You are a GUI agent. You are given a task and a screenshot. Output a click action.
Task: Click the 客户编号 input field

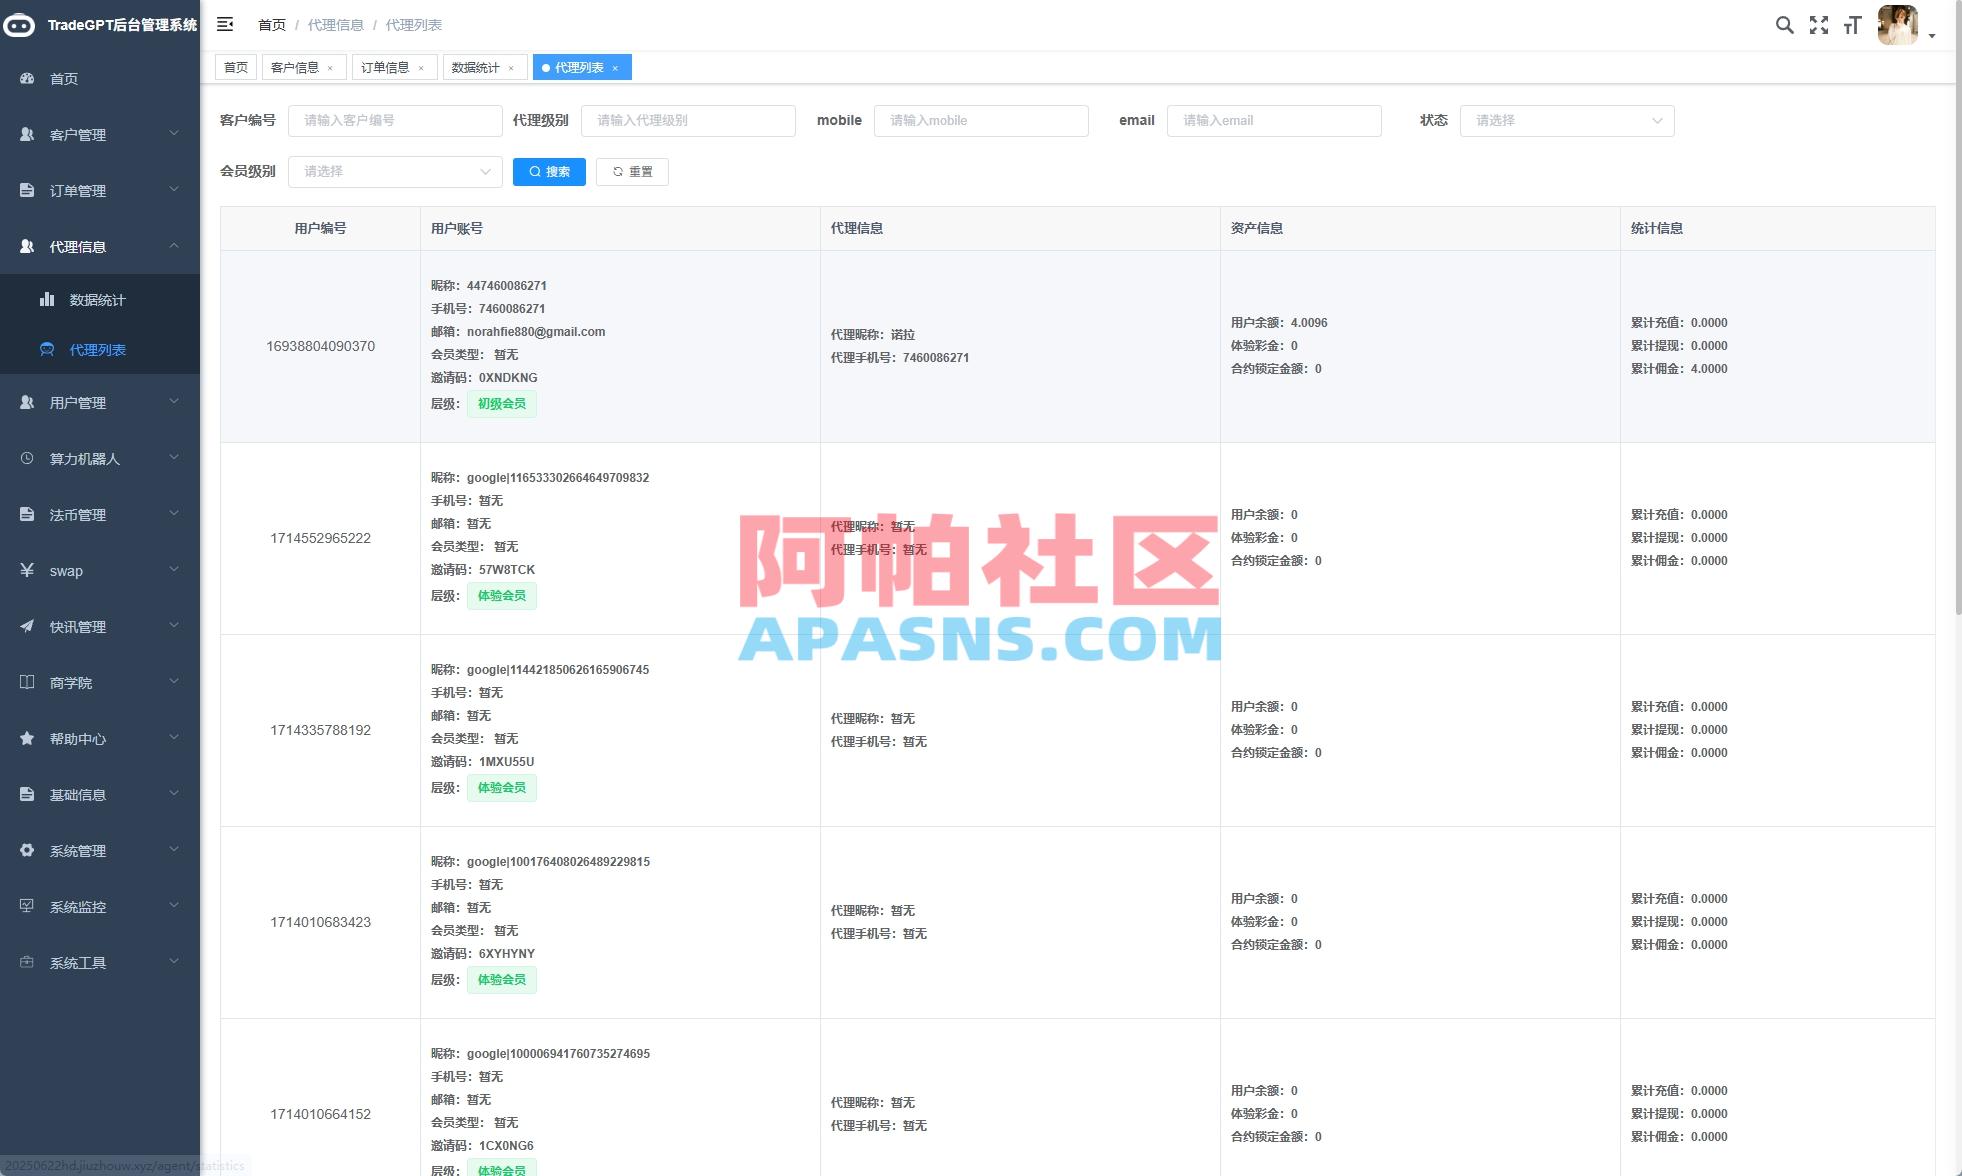(394, 120)
